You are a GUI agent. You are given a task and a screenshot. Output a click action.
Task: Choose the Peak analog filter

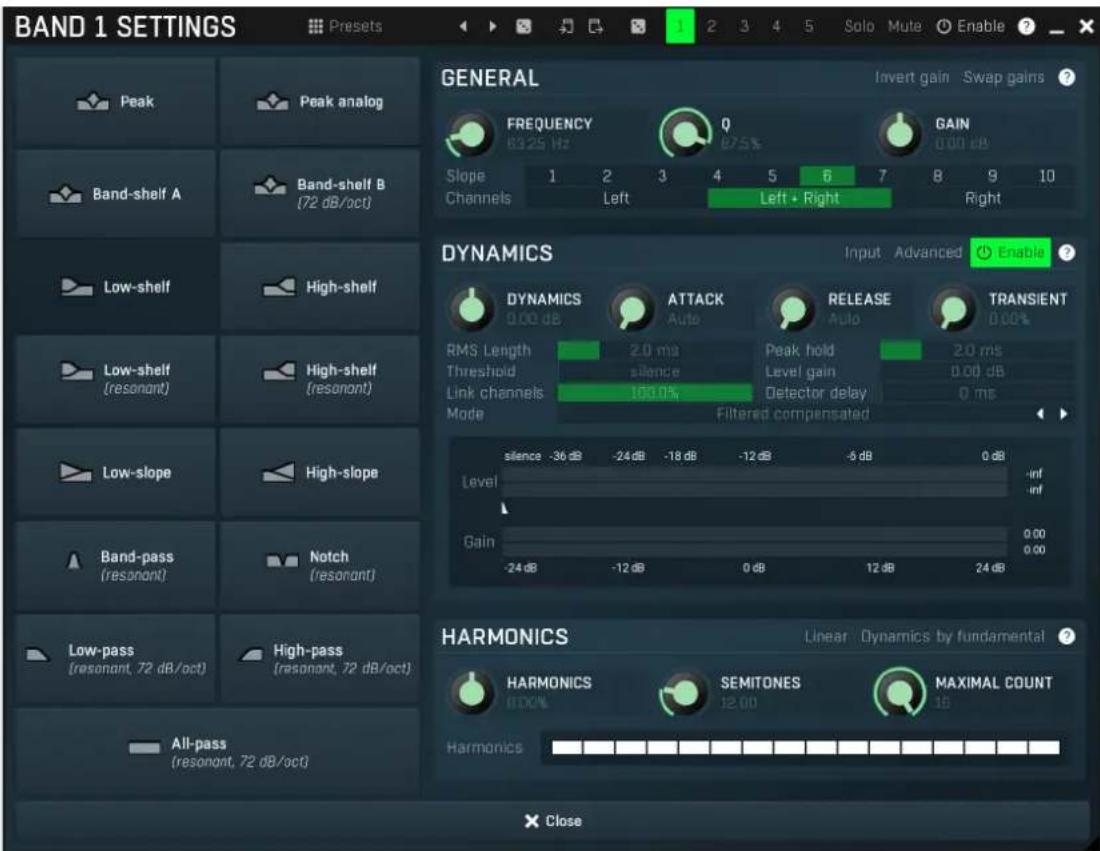coord(320,102)
